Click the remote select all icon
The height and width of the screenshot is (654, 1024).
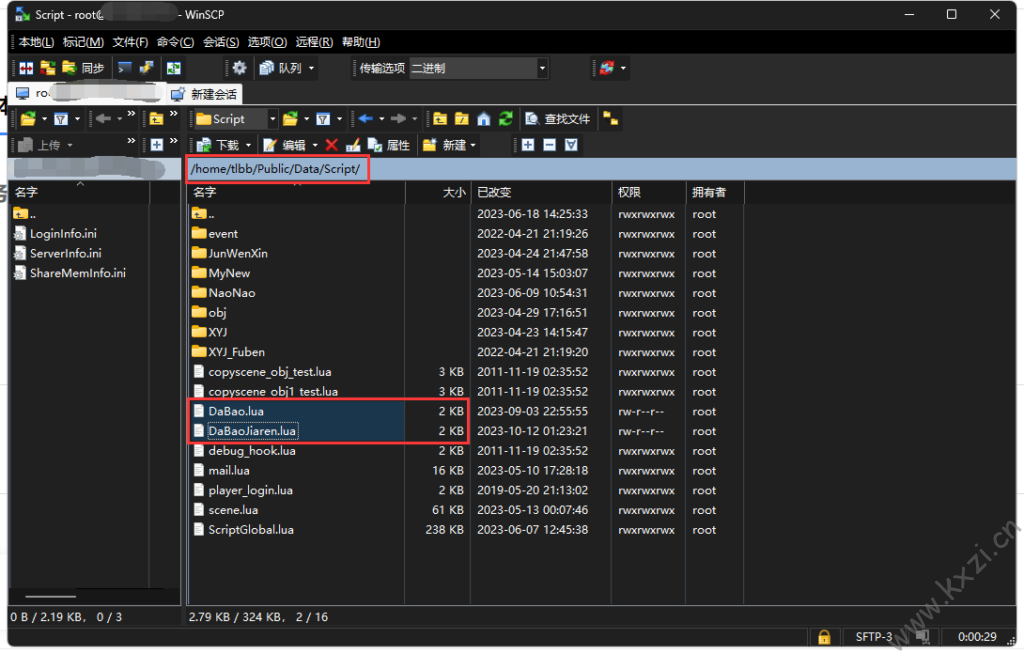point(571,145)
